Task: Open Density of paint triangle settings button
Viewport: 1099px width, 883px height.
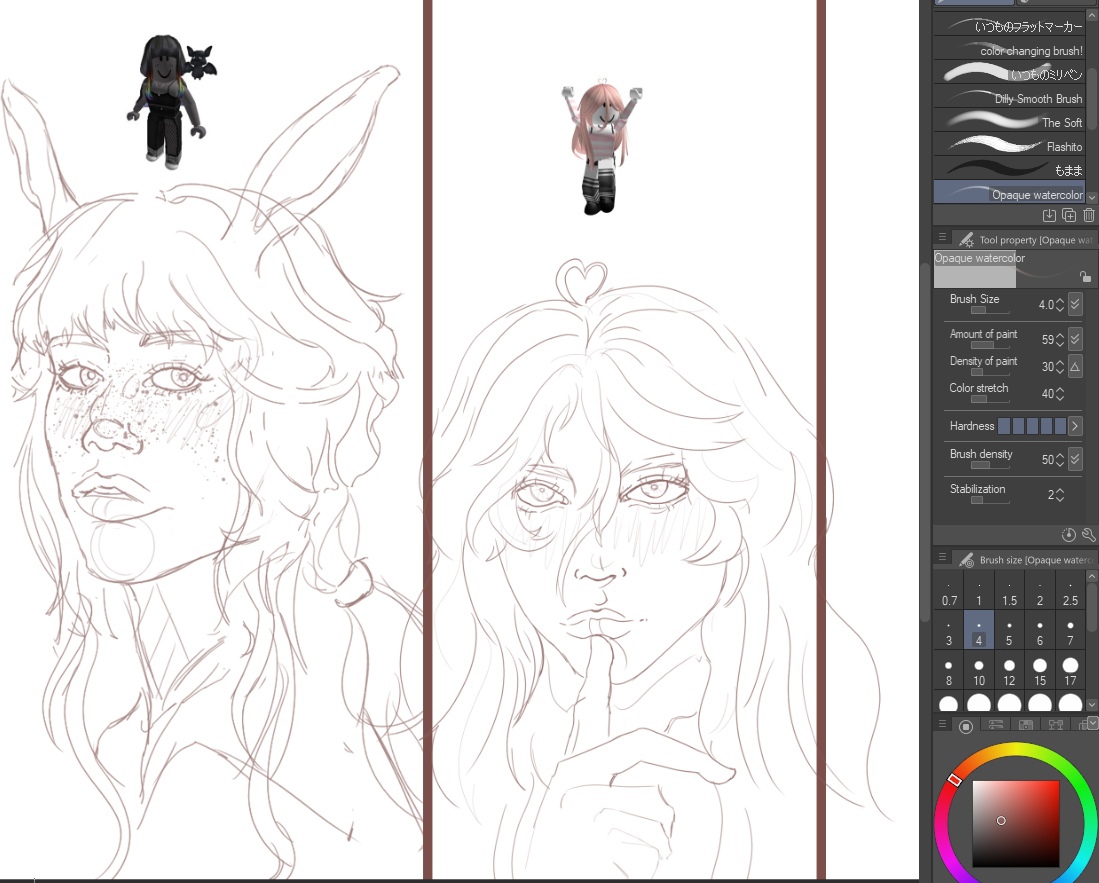Action: [x=1074, y=366]
